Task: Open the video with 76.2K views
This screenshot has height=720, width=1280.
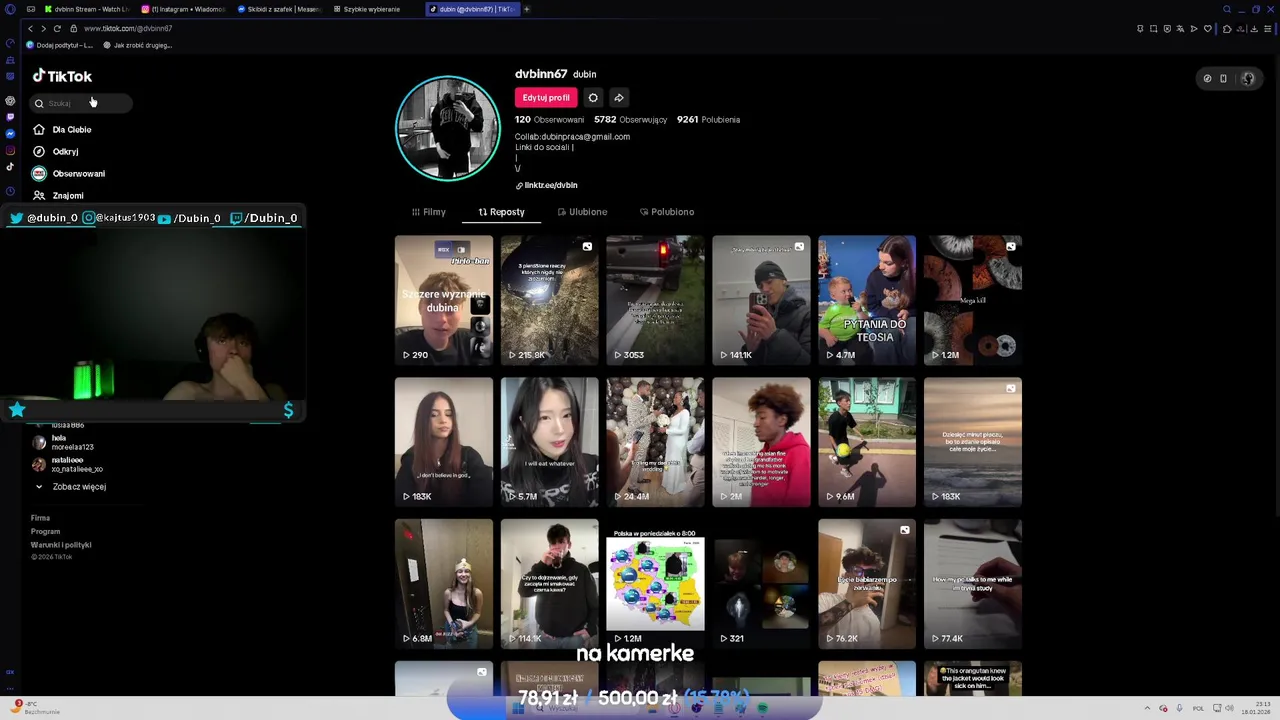Action: [x=868, y=584]
